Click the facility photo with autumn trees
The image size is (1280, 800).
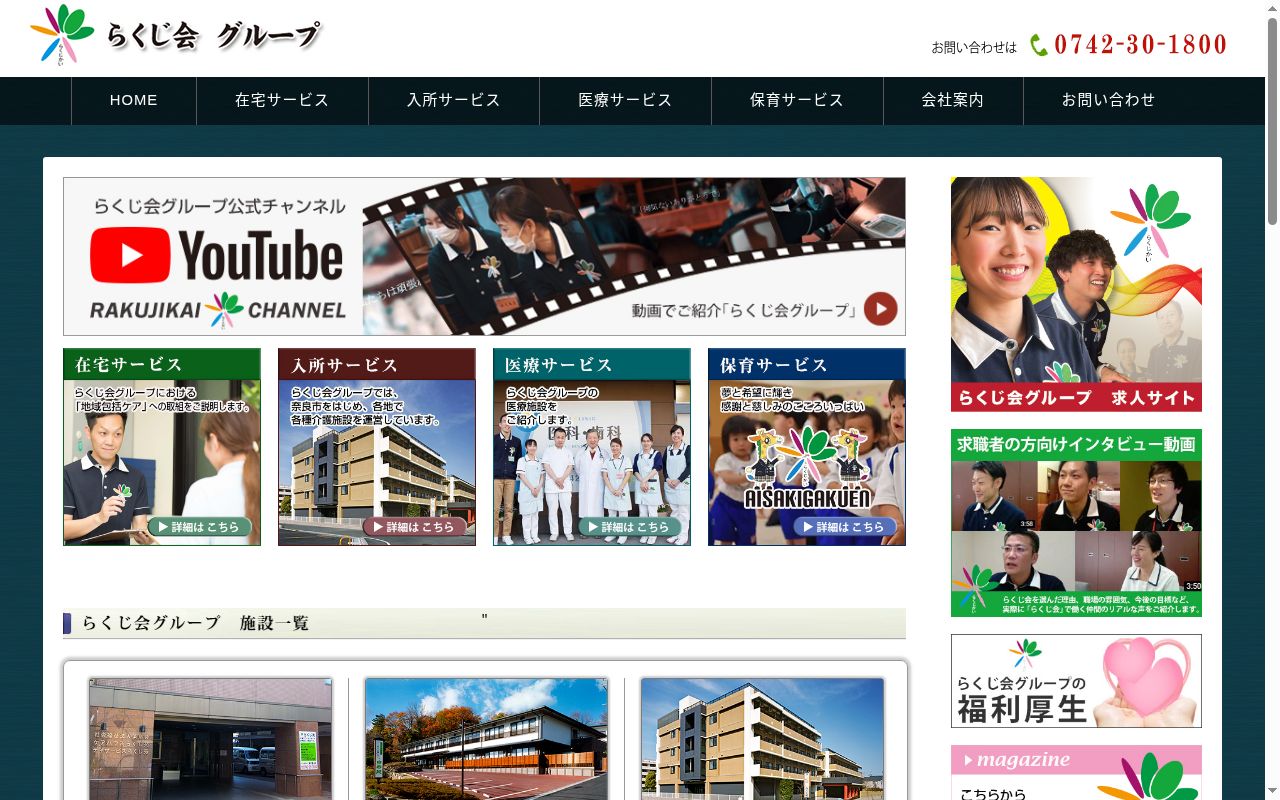coord(486,739)
